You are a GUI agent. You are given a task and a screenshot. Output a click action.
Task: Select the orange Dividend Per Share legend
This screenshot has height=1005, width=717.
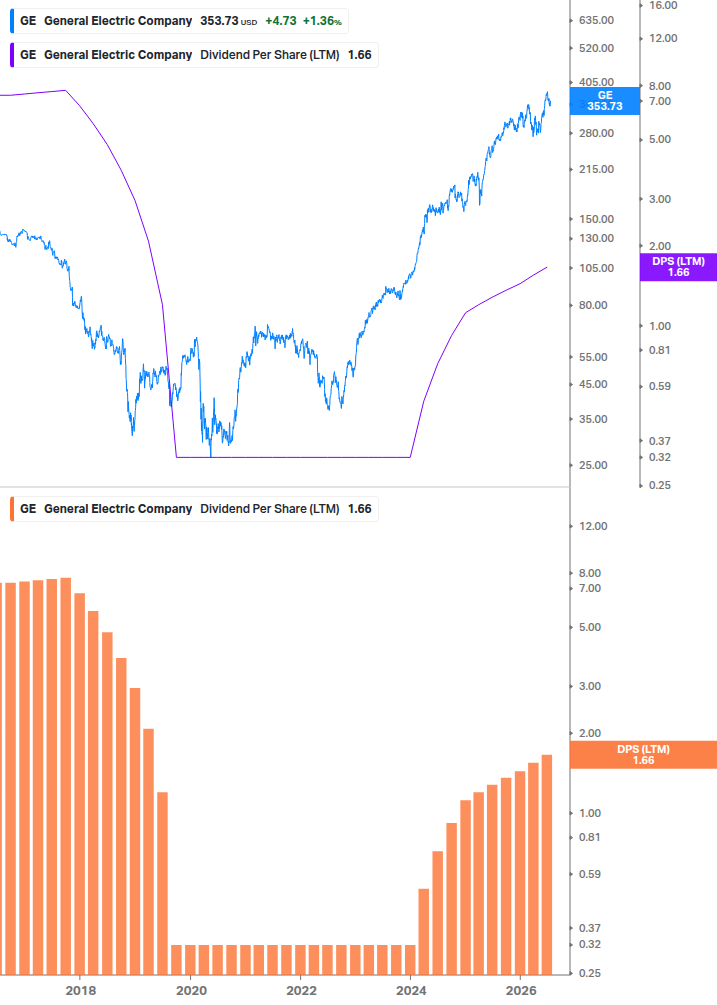pos(194,509)
